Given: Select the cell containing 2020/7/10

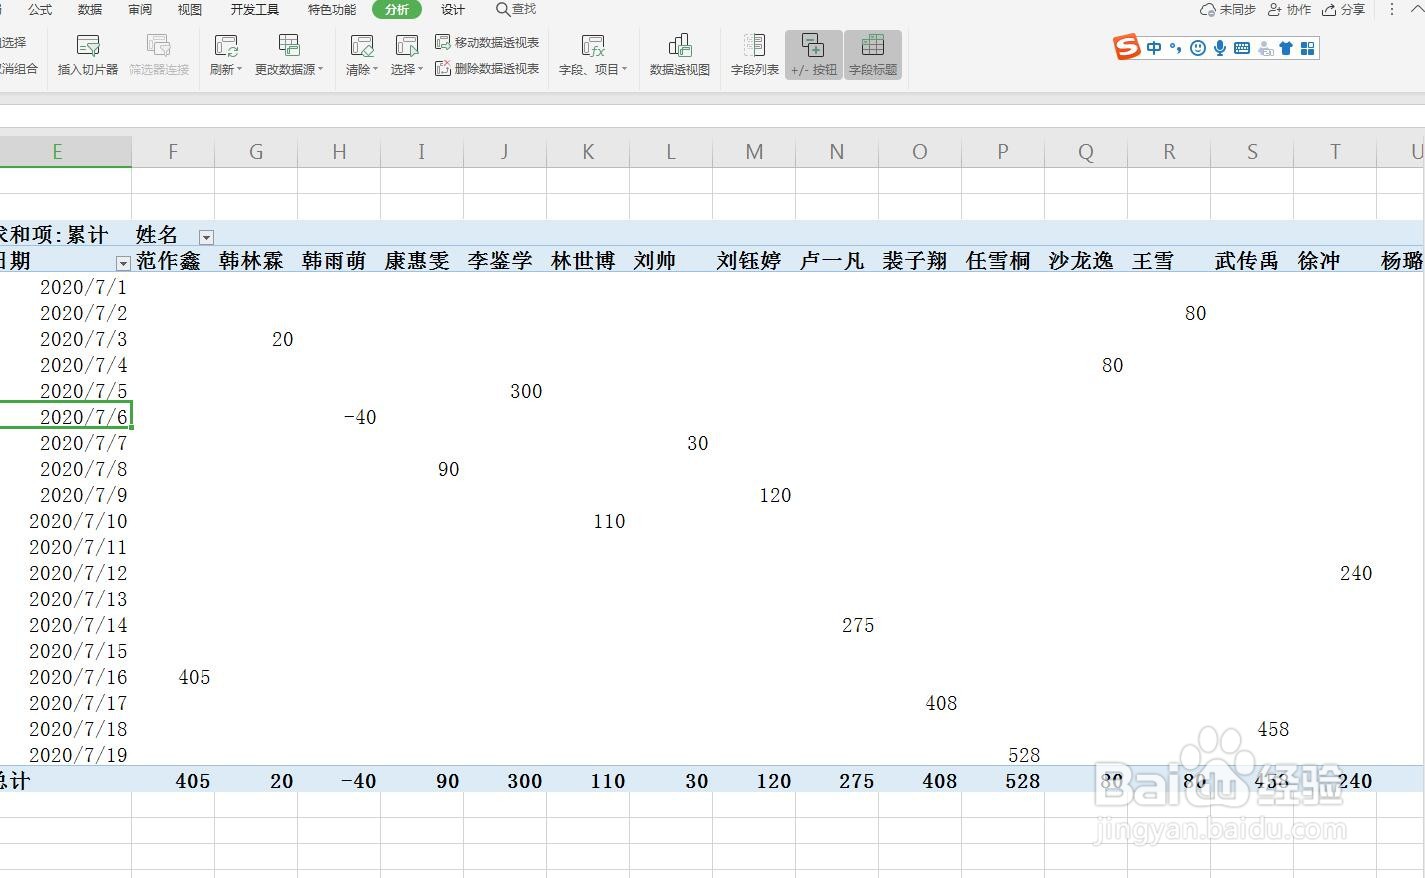Looking at the screenshot, I should point(78,521).
